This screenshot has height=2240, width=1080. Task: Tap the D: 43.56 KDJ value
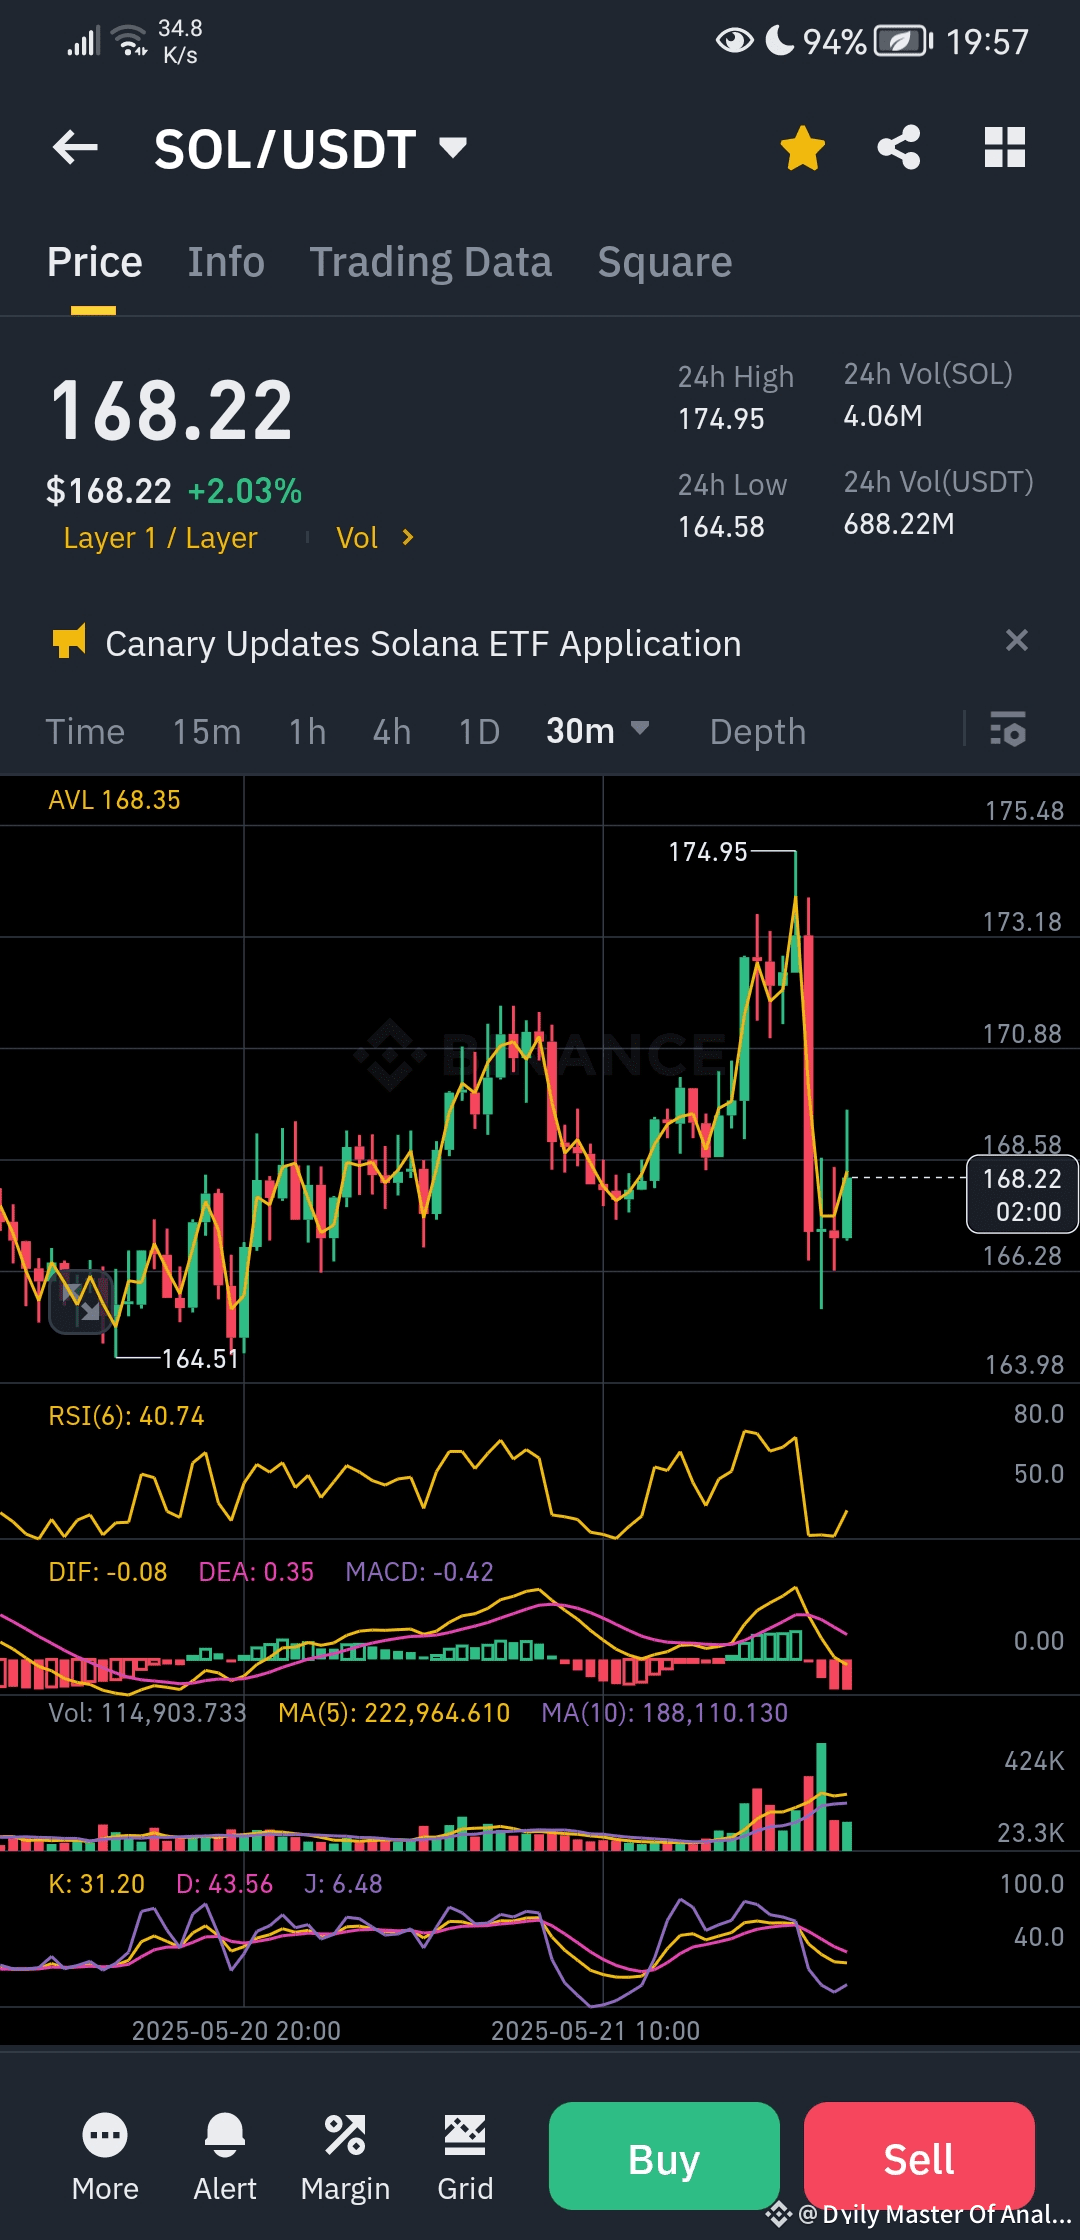pos(224,1884)
